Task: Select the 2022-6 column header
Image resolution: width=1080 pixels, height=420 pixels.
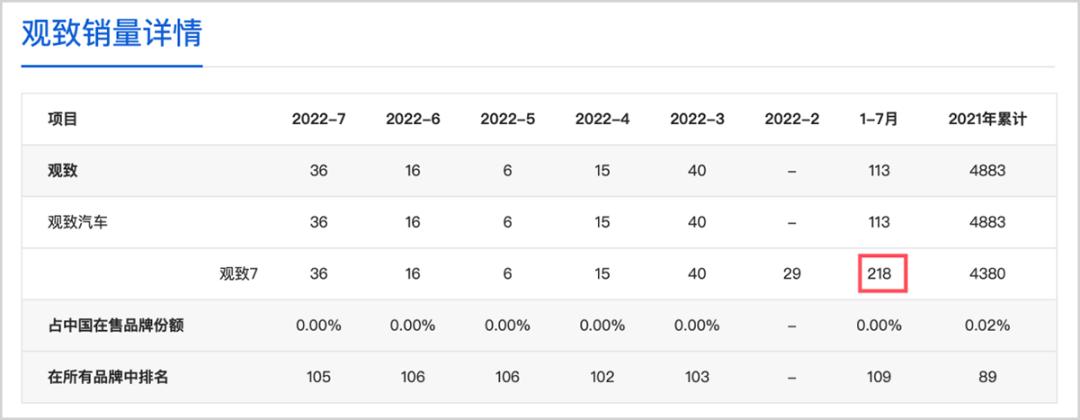Action: pos(413,119)
